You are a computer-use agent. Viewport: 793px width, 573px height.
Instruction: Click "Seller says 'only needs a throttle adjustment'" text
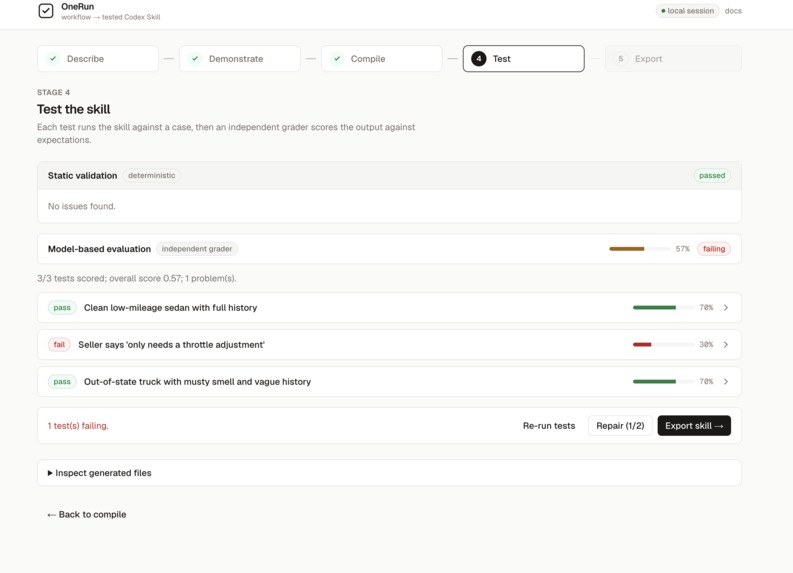[x=171, y=344]
